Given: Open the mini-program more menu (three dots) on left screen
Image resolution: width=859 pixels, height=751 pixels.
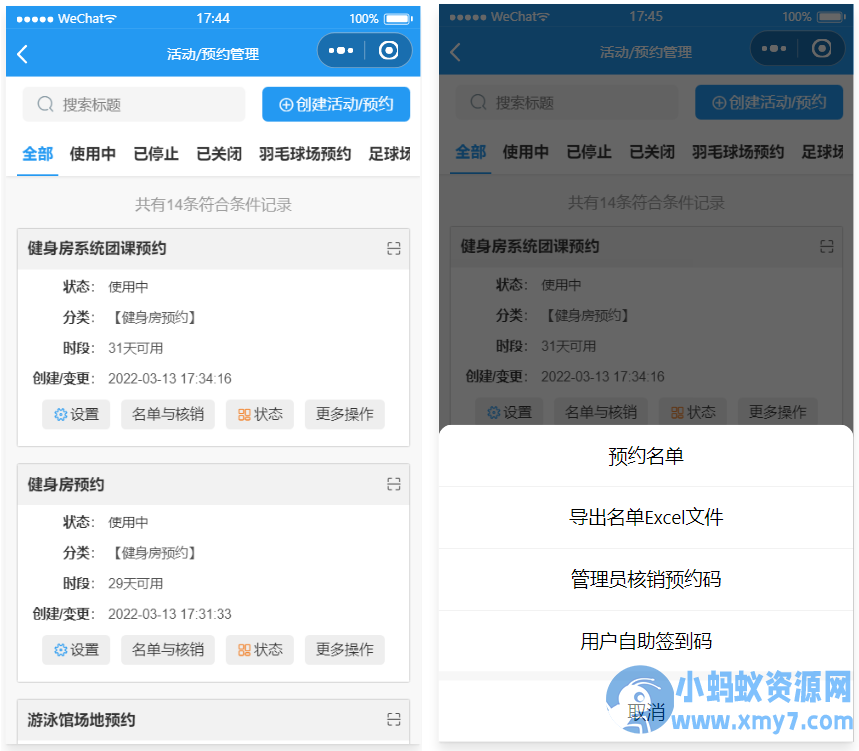Looking at the screenshot, I should 341,51.
